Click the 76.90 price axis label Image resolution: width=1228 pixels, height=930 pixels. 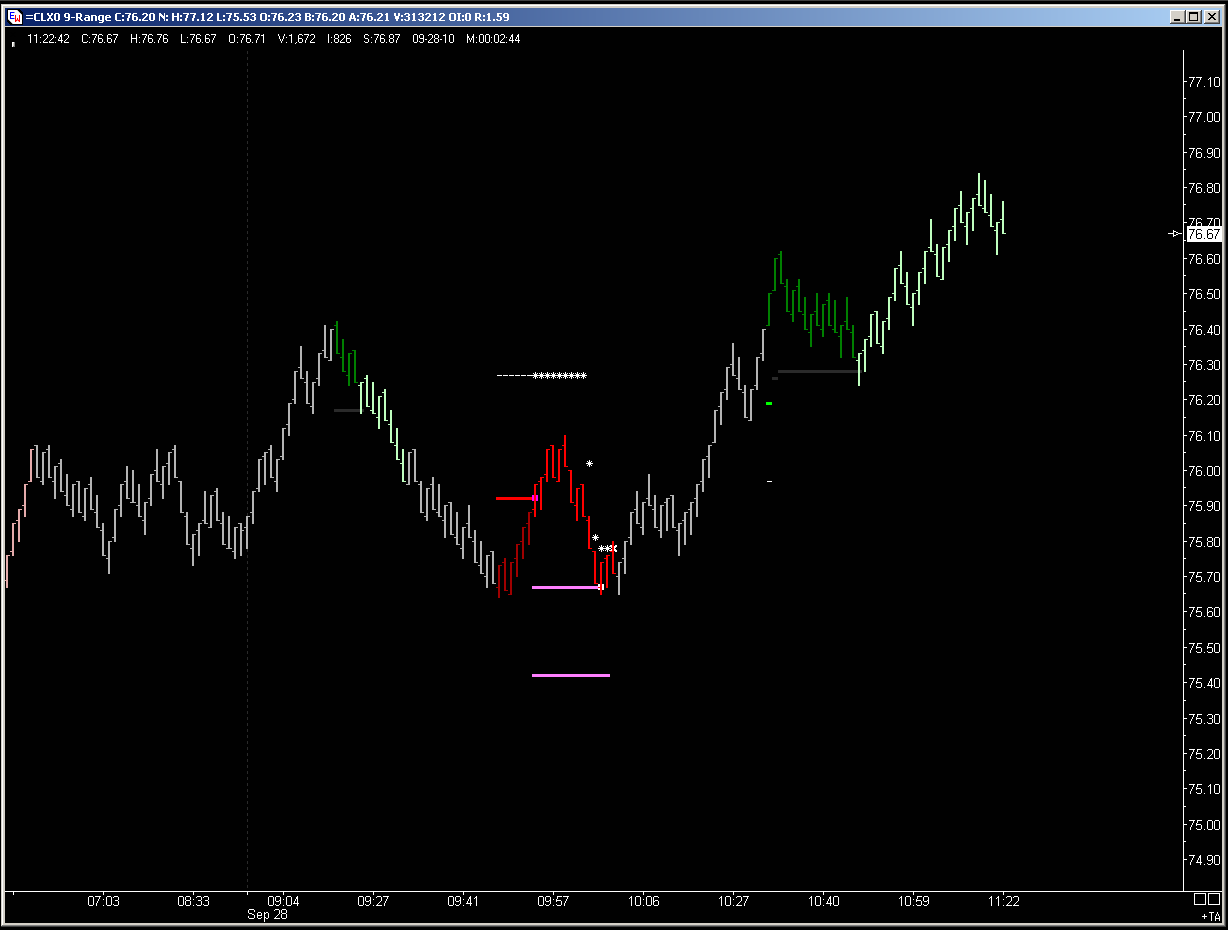tap(1204, 153)
